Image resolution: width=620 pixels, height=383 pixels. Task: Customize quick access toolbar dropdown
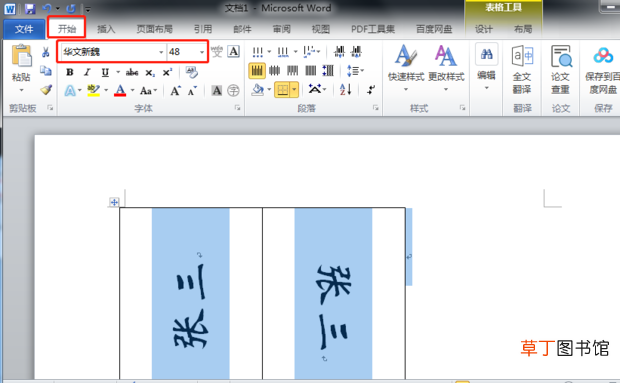click(88, 9)
